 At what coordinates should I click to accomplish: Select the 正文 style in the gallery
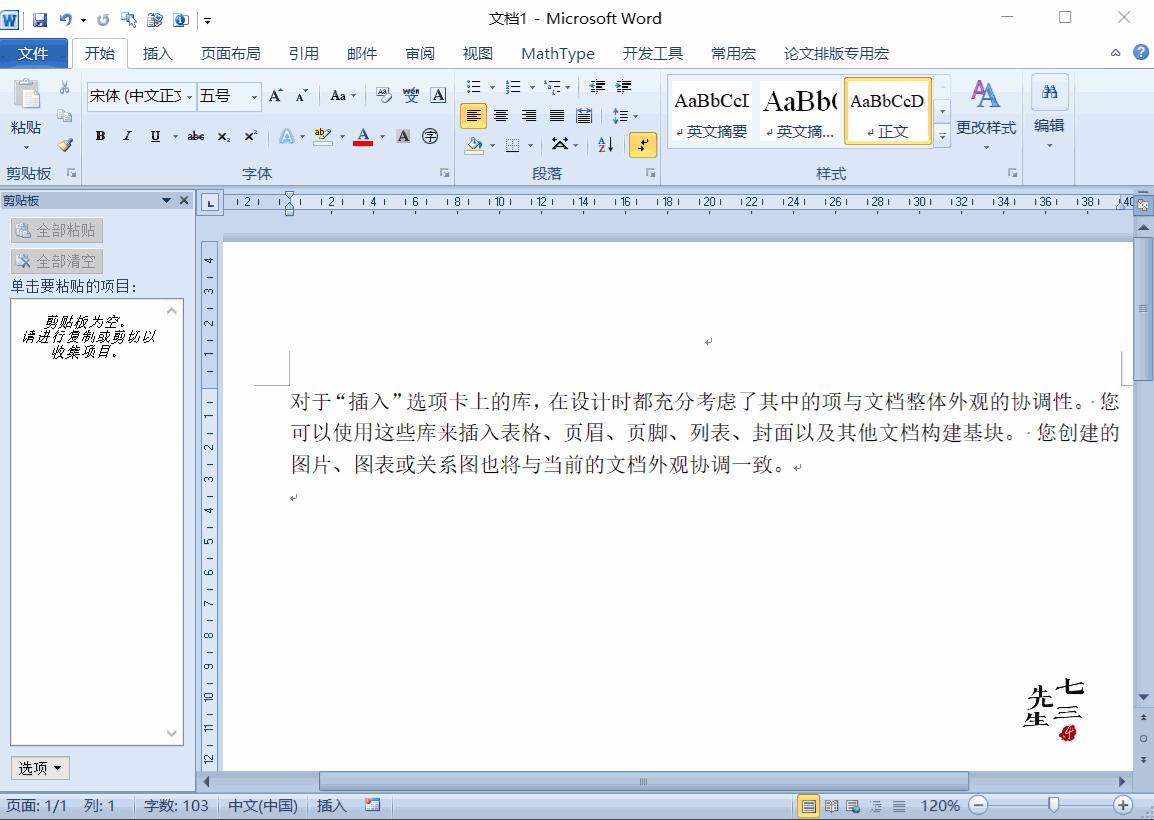coord(886,110)
